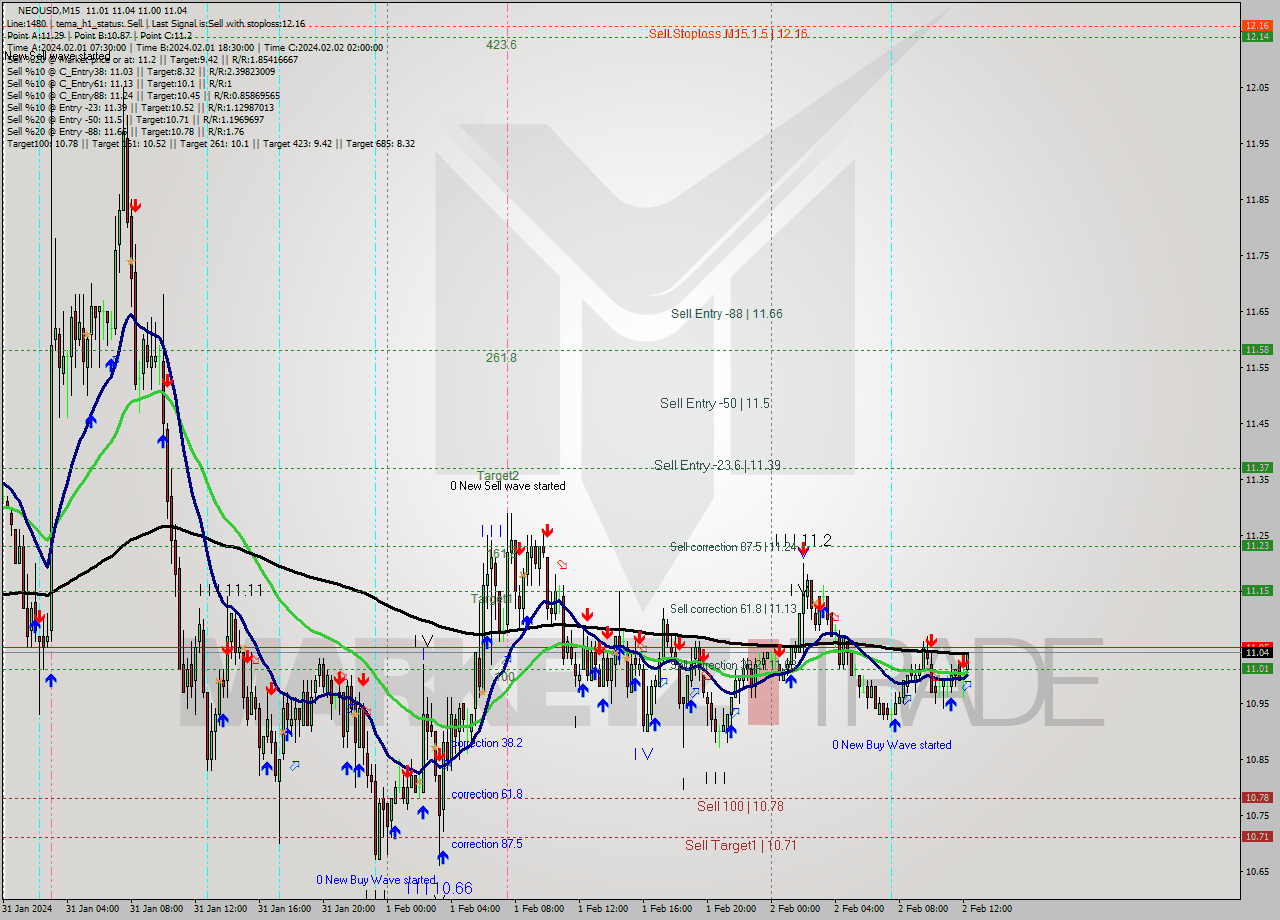Click the green 11.15 price tag
The image size is (1280, 920).
click(1257, 590)
